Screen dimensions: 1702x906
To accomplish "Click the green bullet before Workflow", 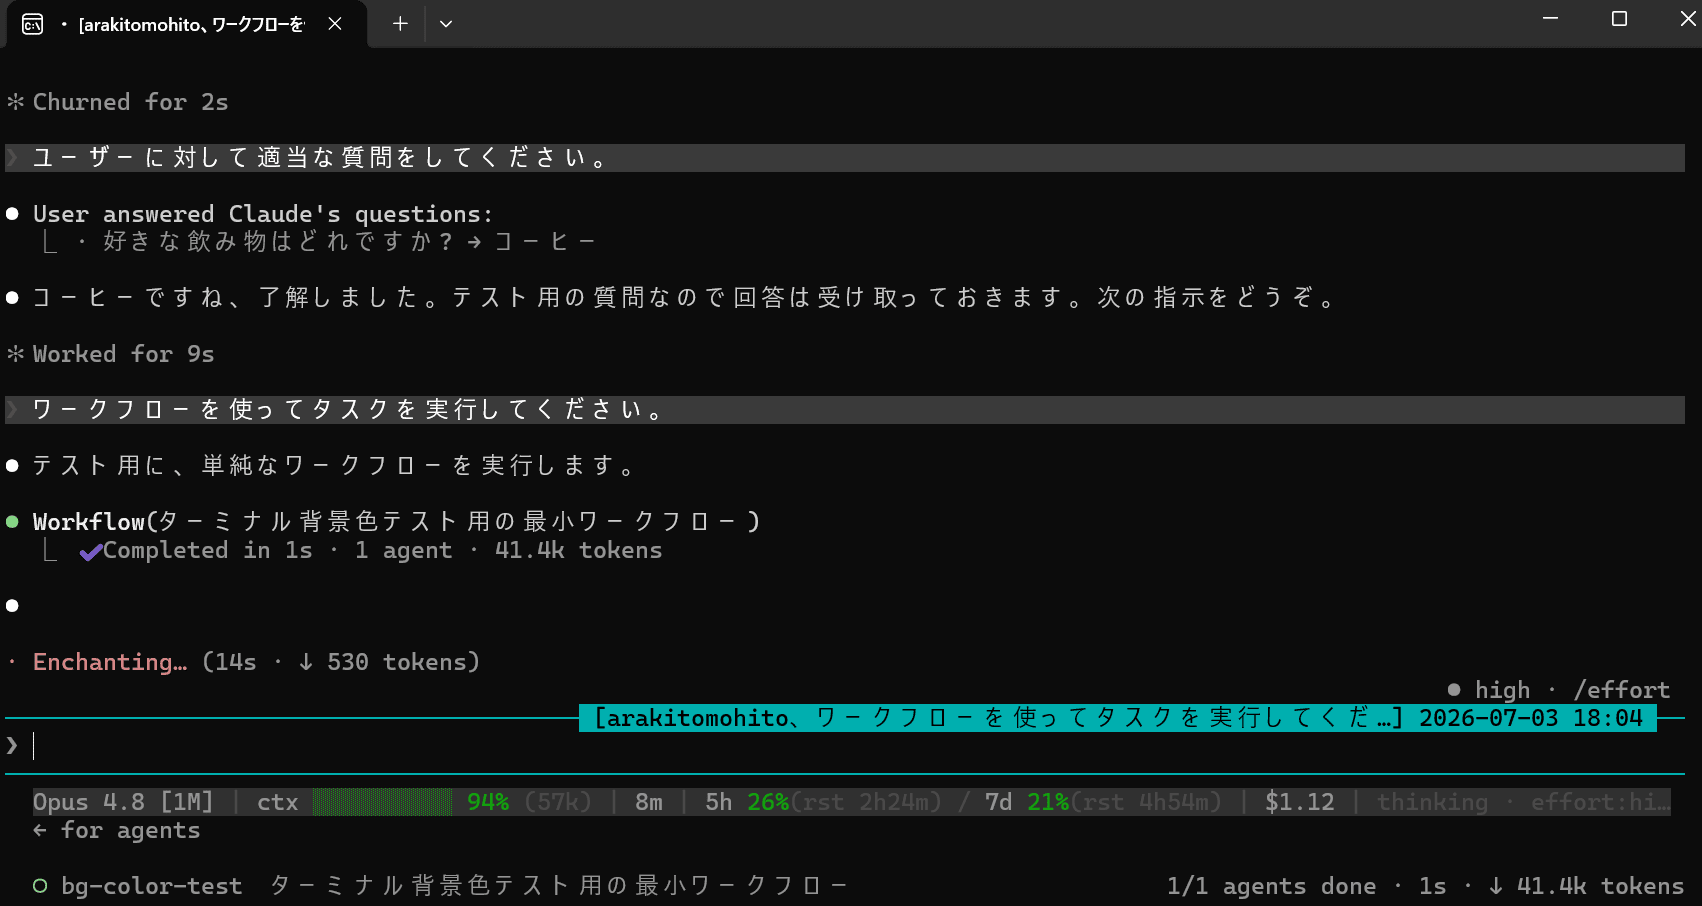I will [12, 522].
